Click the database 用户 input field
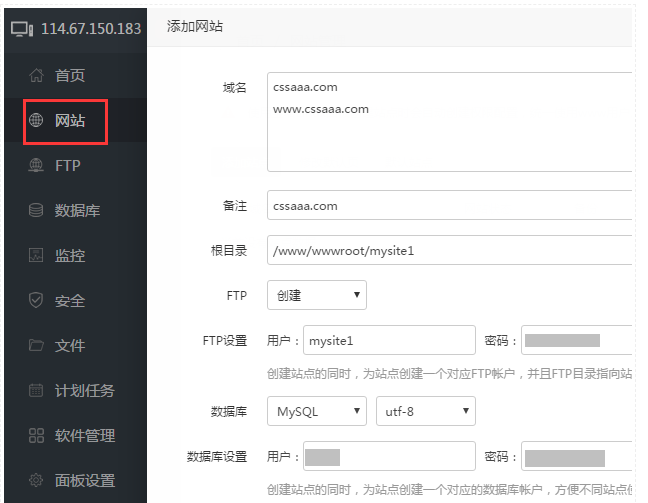The image size is (648, 503). [389, 456]
